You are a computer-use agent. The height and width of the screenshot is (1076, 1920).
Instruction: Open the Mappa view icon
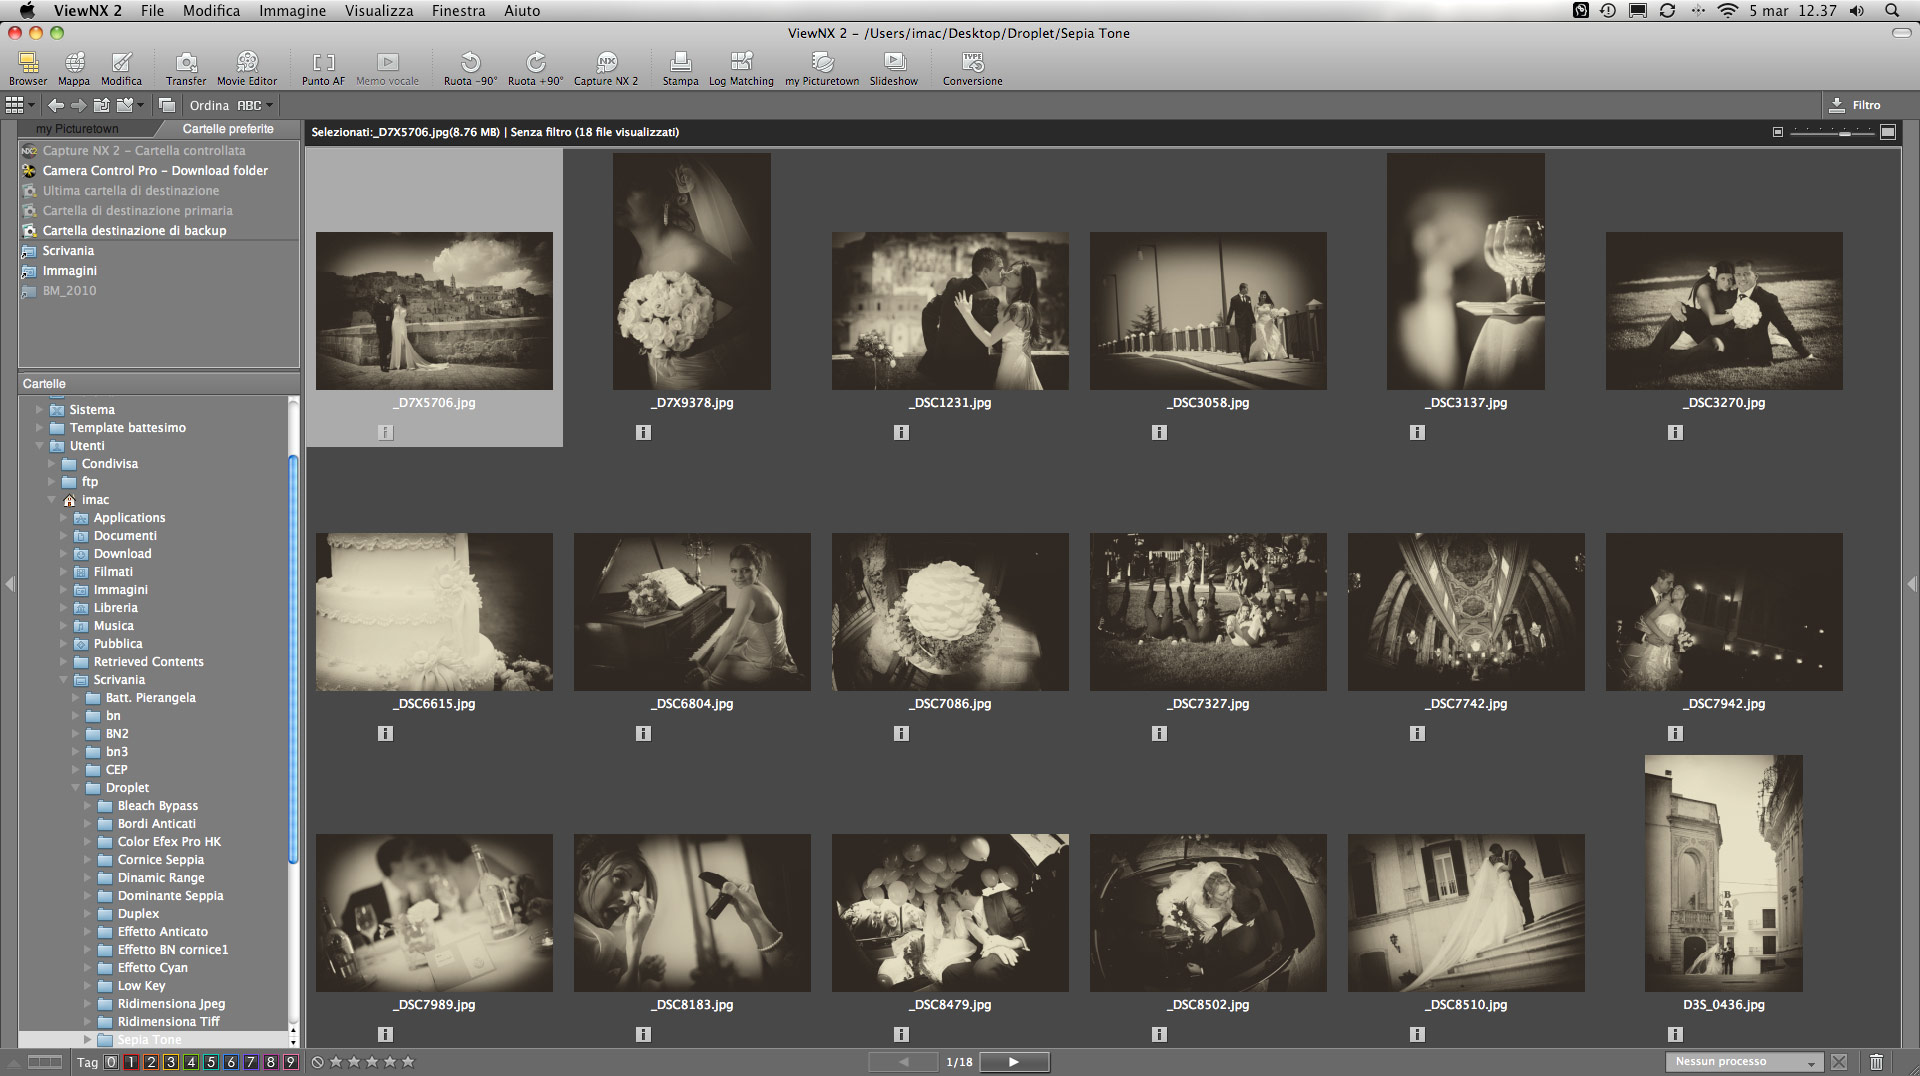(74, 69)
